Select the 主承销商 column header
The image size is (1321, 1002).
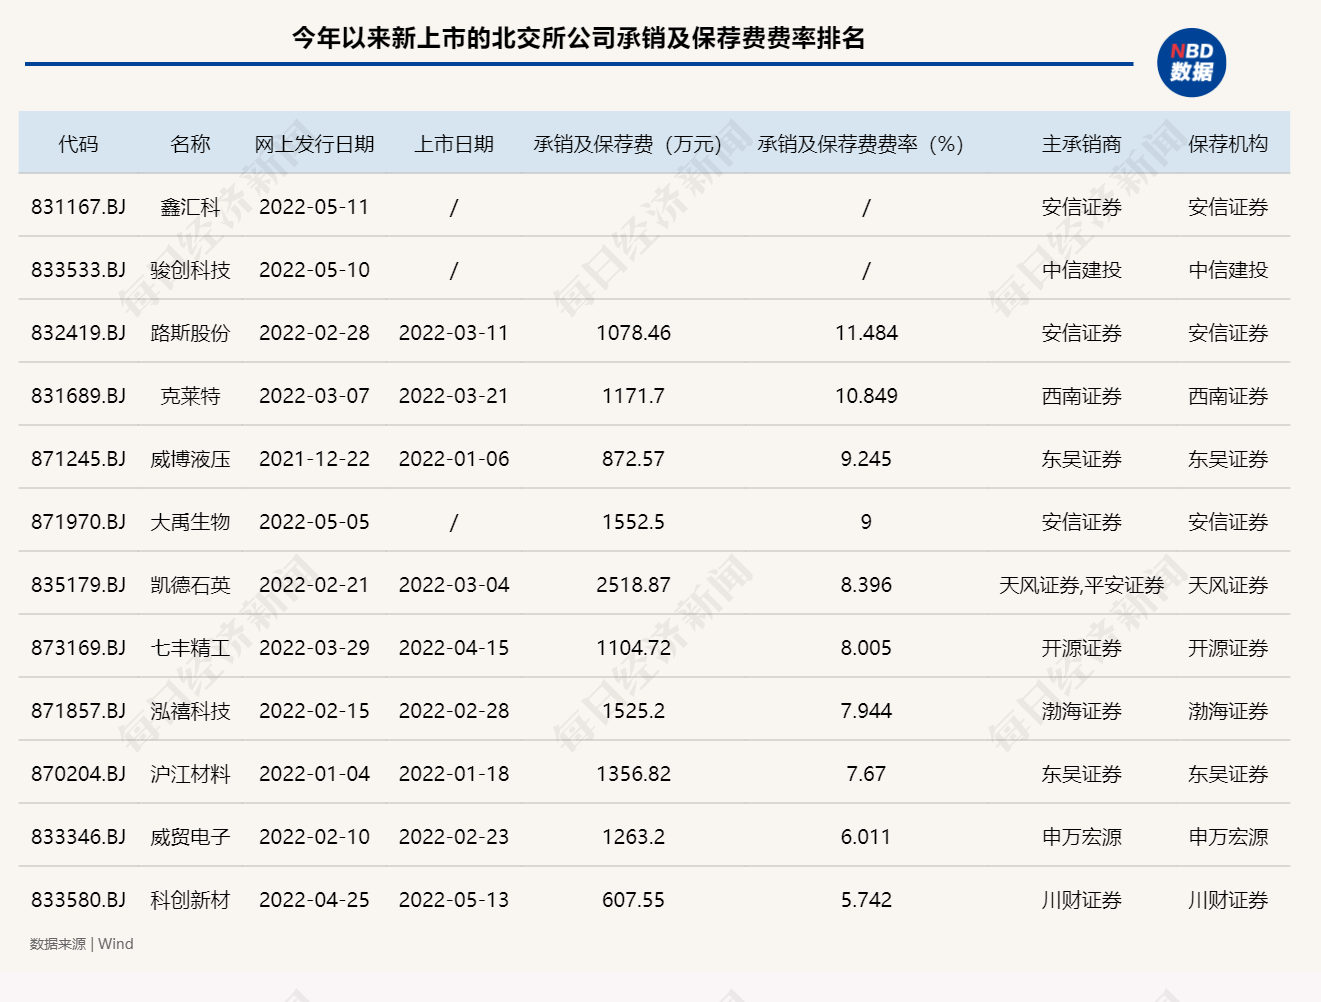pyautogui.click(x=1081, y=144)
